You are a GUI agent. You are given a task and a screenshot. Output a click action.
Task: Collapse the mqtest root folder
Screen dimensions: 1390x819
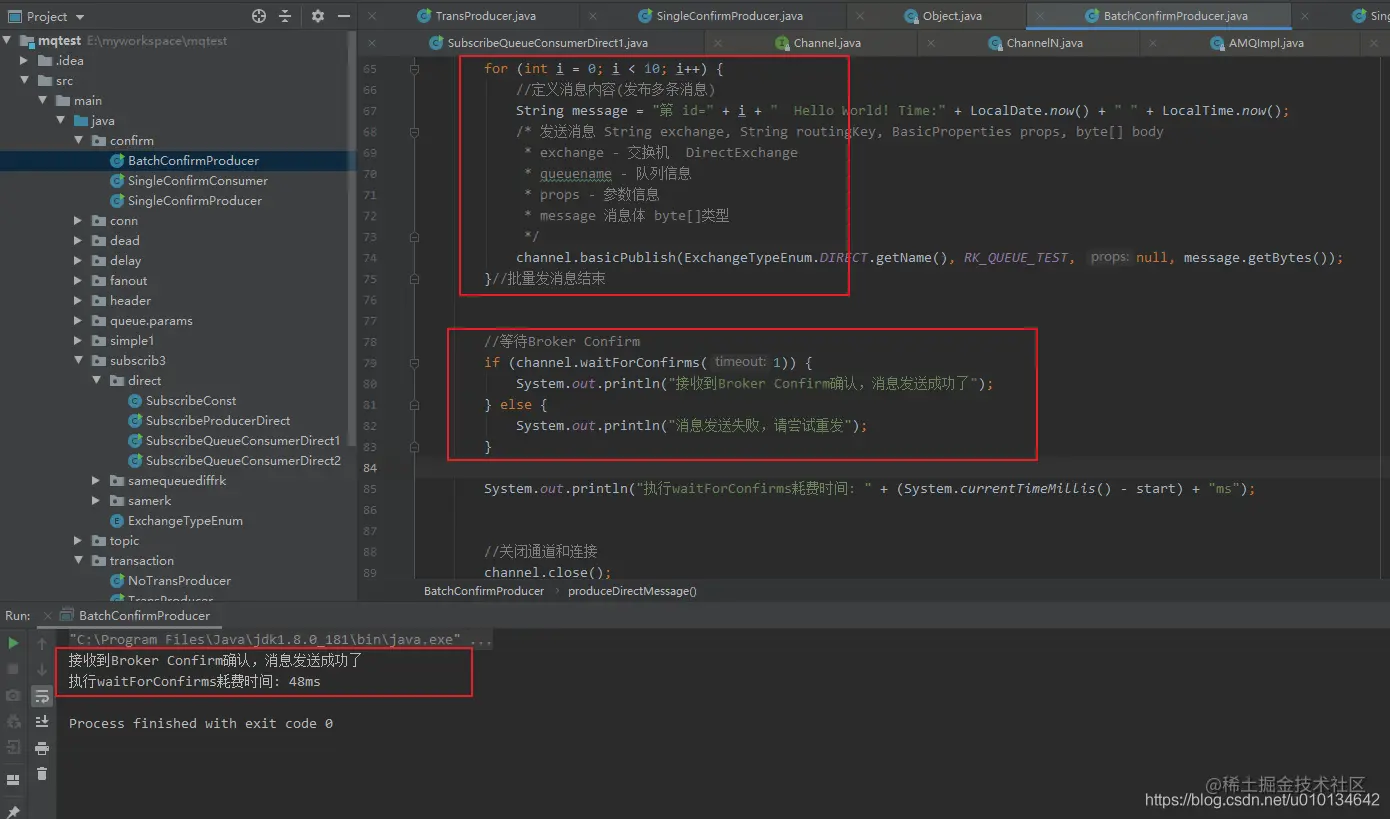8,41
